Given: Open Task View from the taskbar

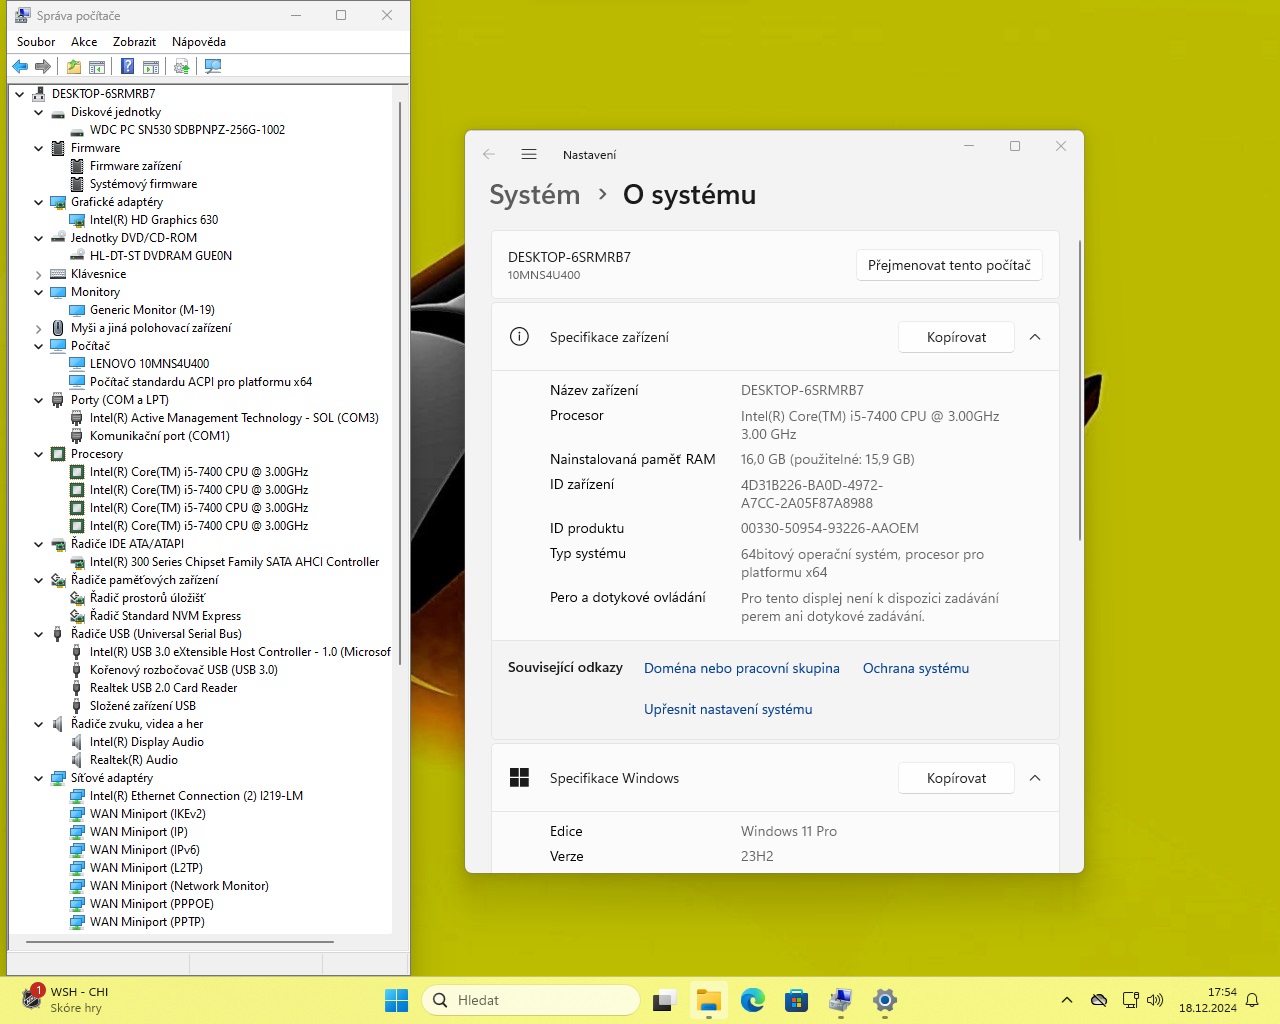Looking at the screenshot, I should coord(665,1000).
